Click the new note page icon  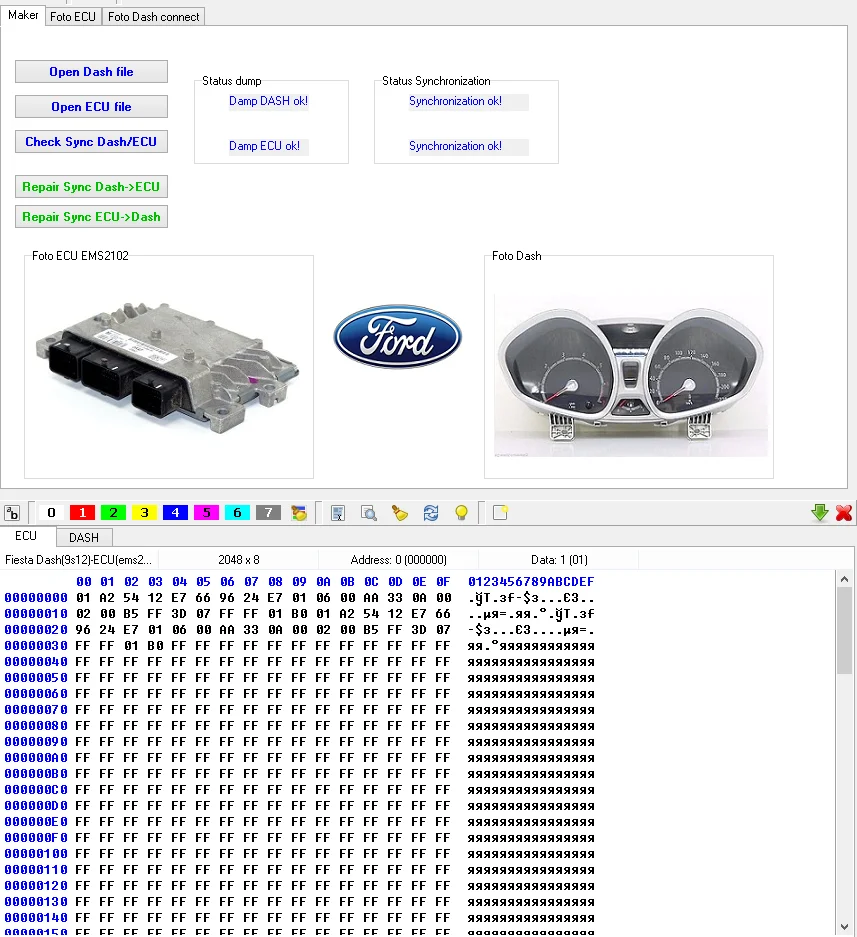pos(500,513)
